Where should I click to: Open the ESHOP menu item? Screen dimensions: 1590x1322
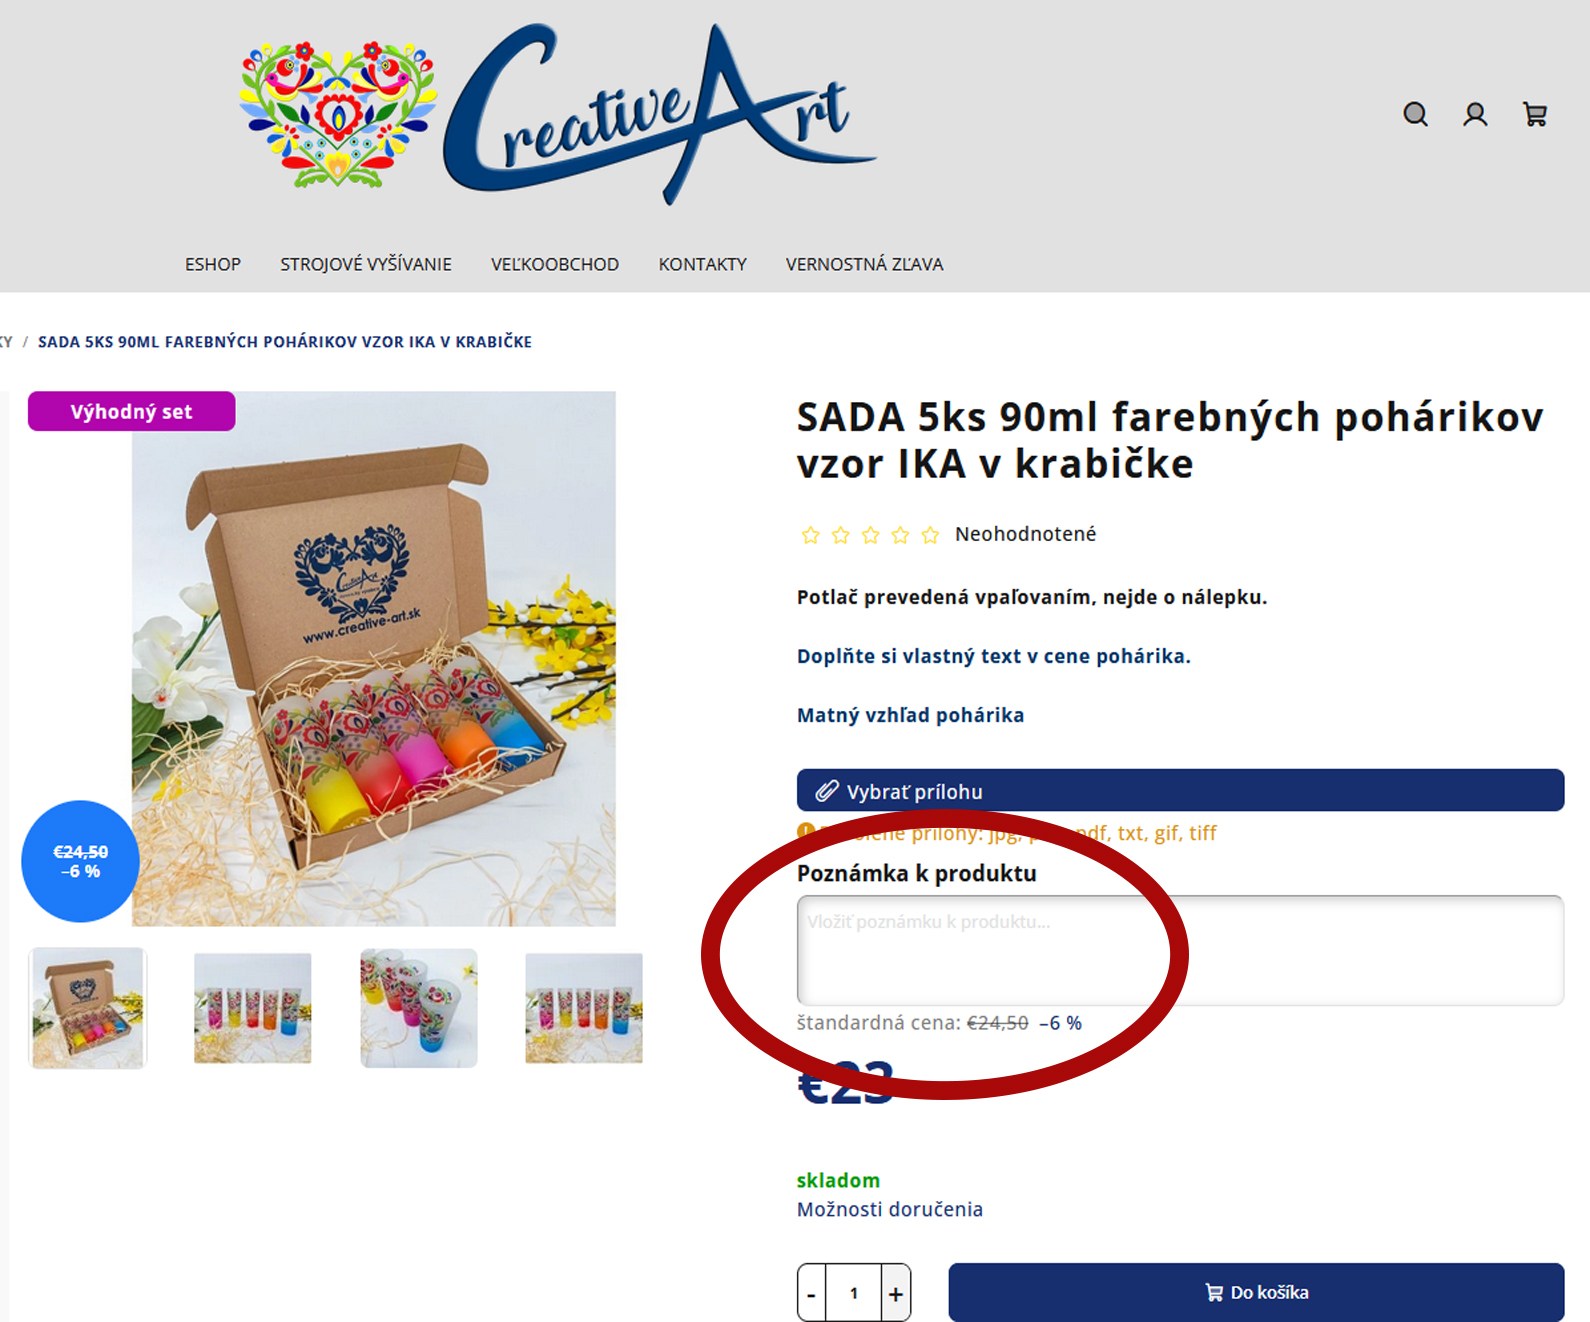pyautogui.click(x=212, y=264)
